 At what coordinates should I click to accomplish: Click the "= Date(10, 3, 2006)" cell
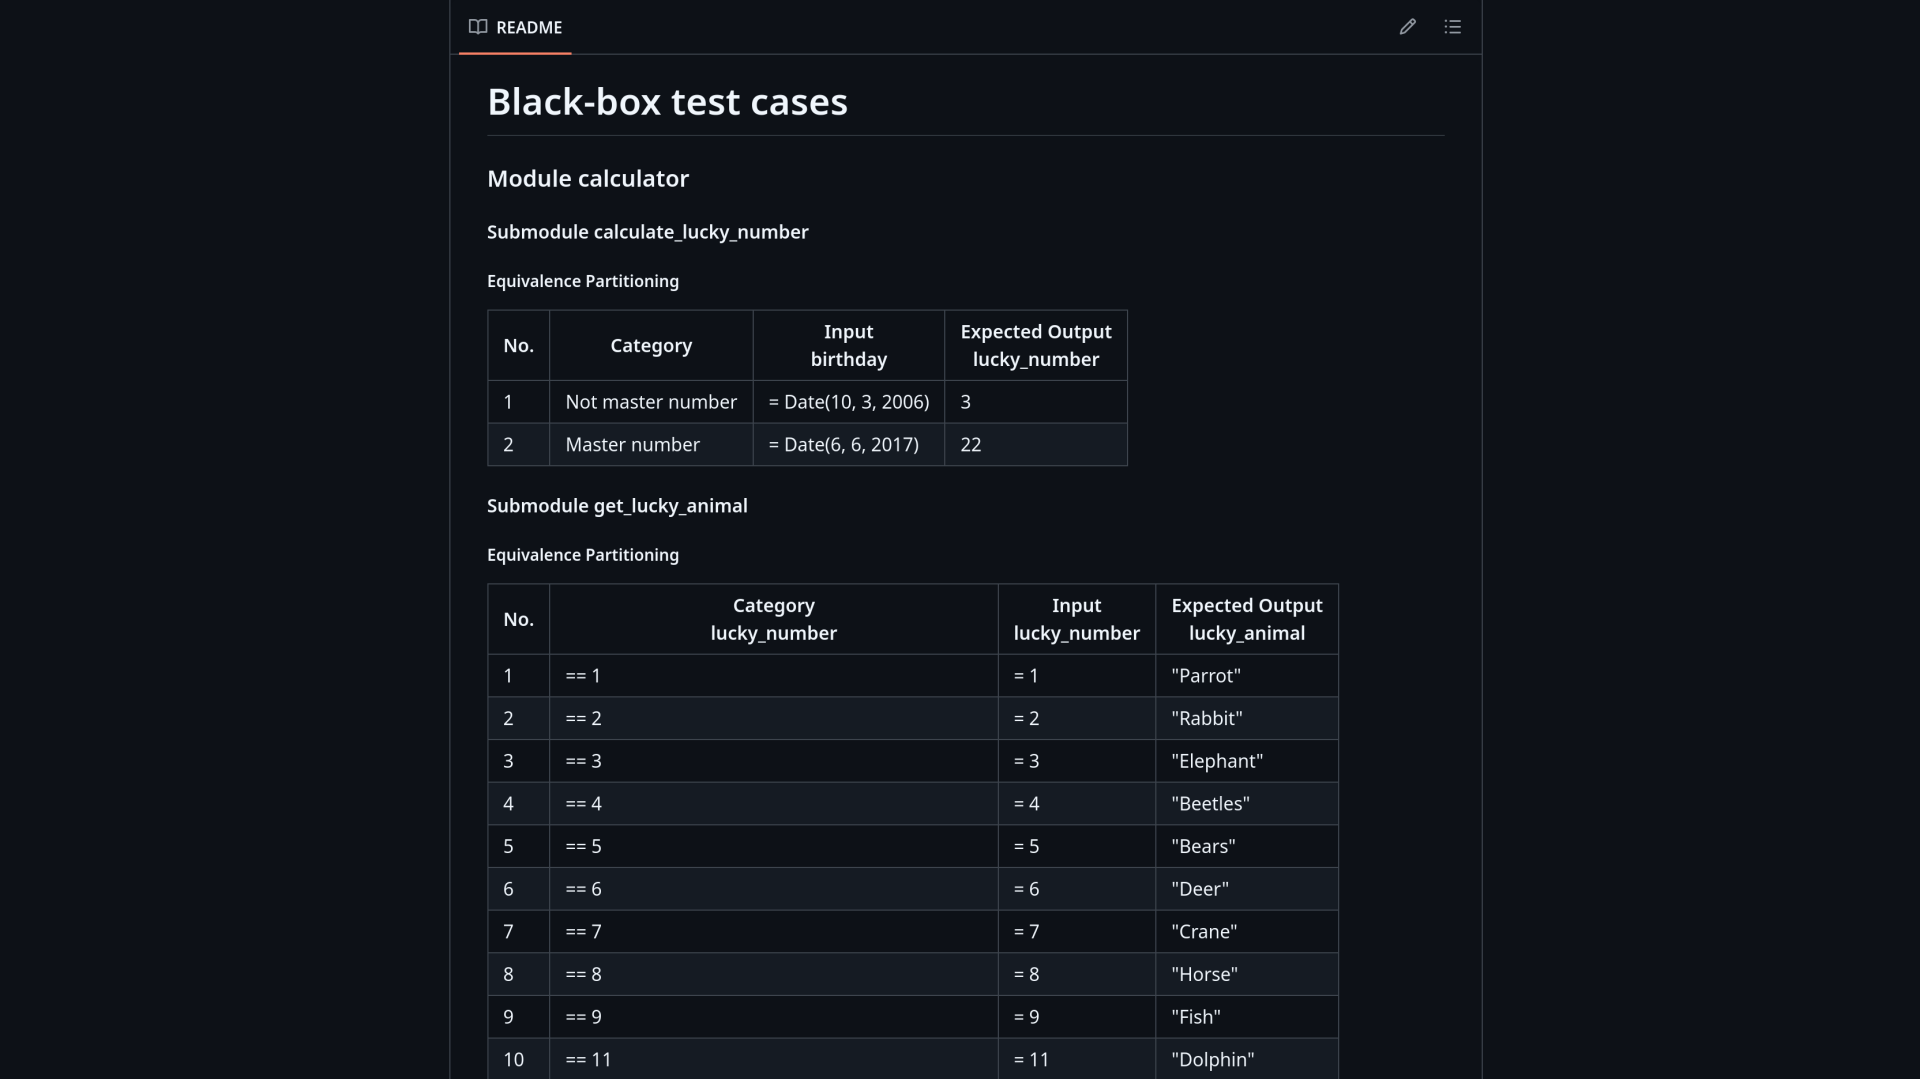849,402
